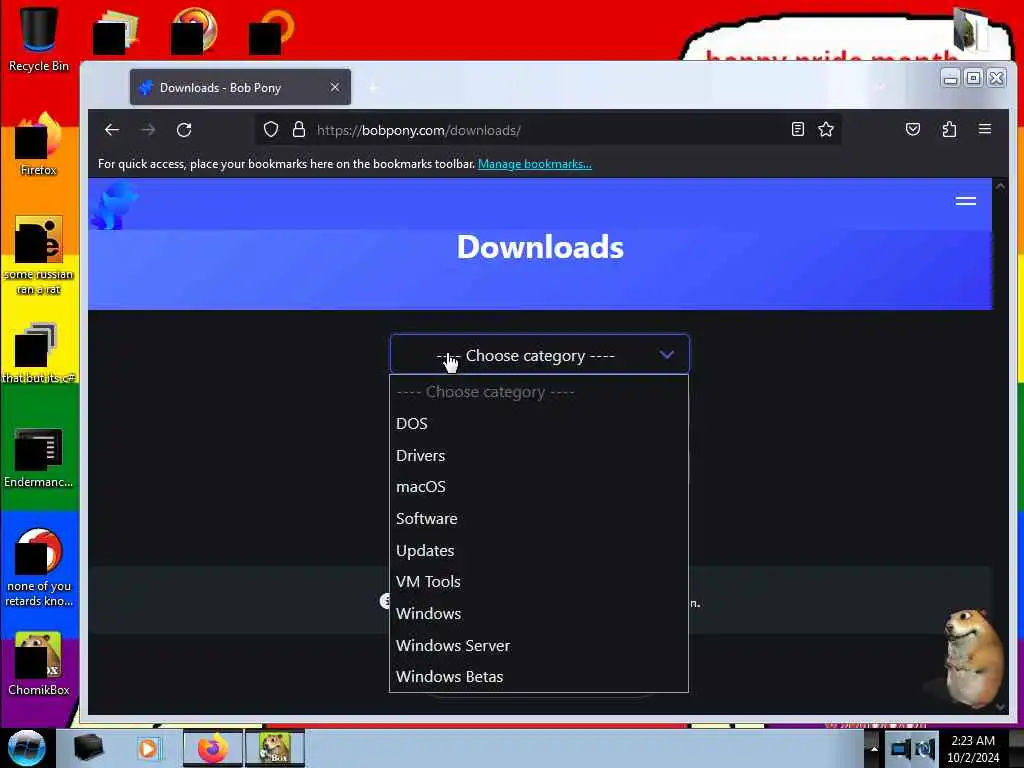The width and height of the screenshot is (1024, 768).
Task: Select the Recycle Bin desktop icon
Action: (39, 39)
